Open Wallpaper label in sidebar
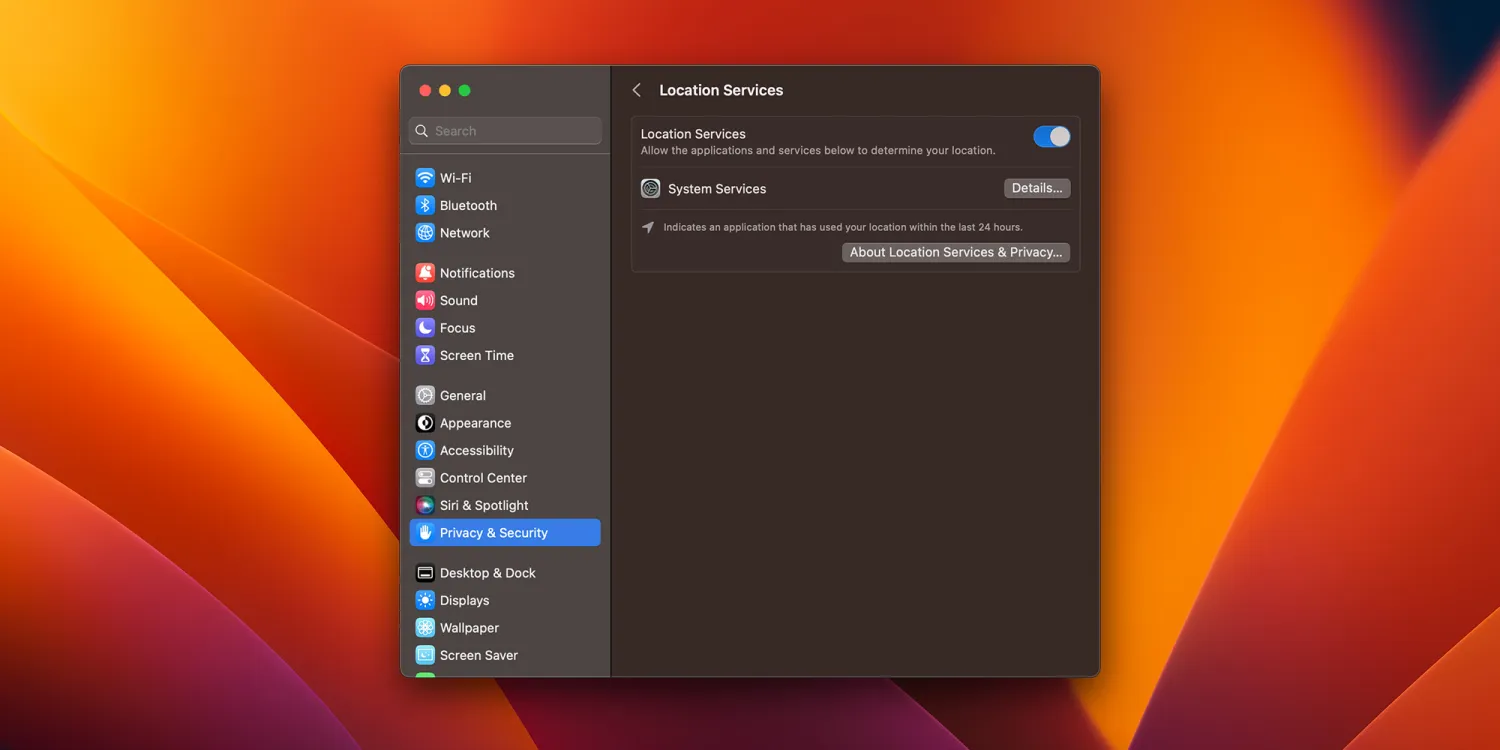Image resolution: width=1500 pixels, height=750 pixels. (x=469, y=628)
